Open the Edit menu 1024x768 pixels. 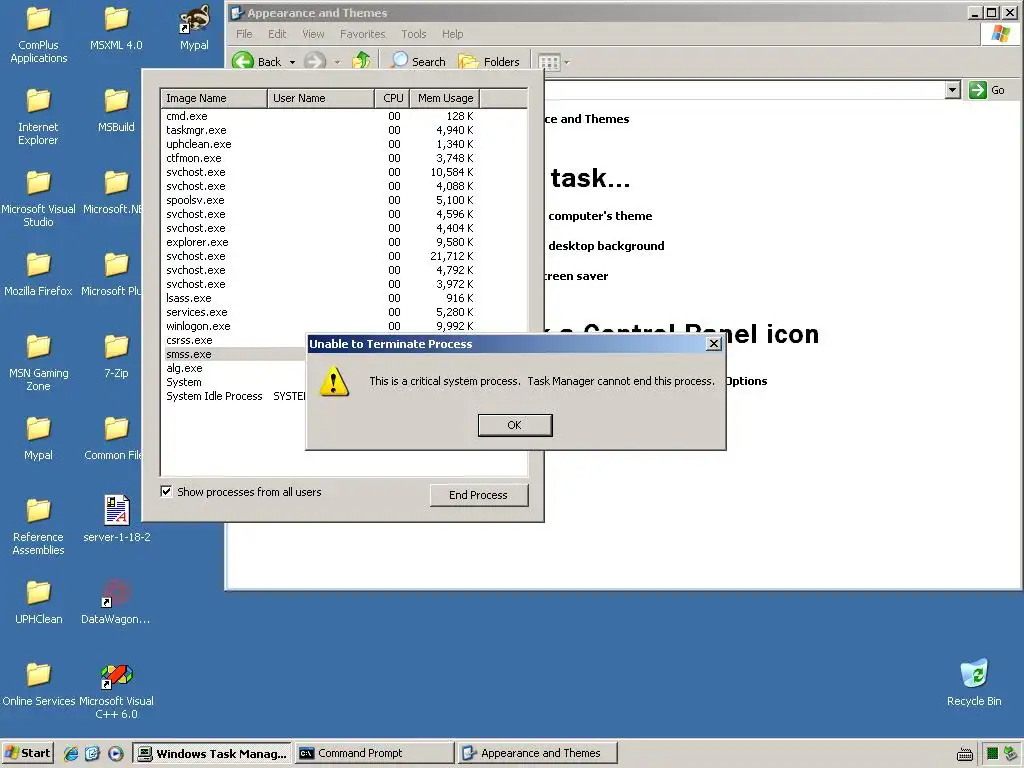[277, 34]
